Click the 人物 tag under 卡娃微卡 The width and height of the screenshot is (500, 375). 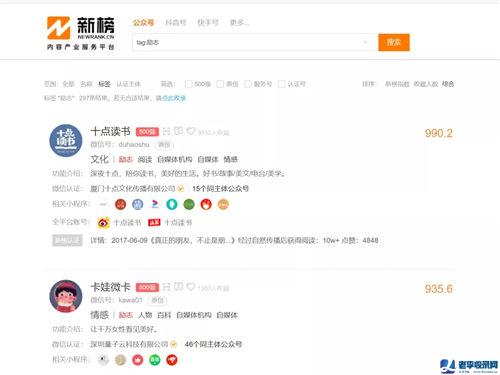[145, 315]
